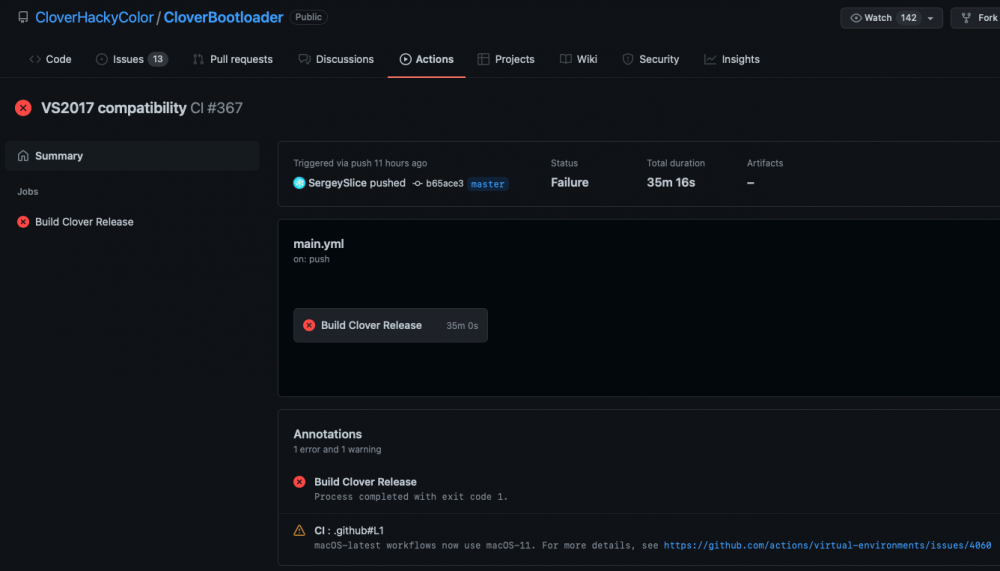
Task: Click the error icon in Annotations
Action: [x=299, y=482]
